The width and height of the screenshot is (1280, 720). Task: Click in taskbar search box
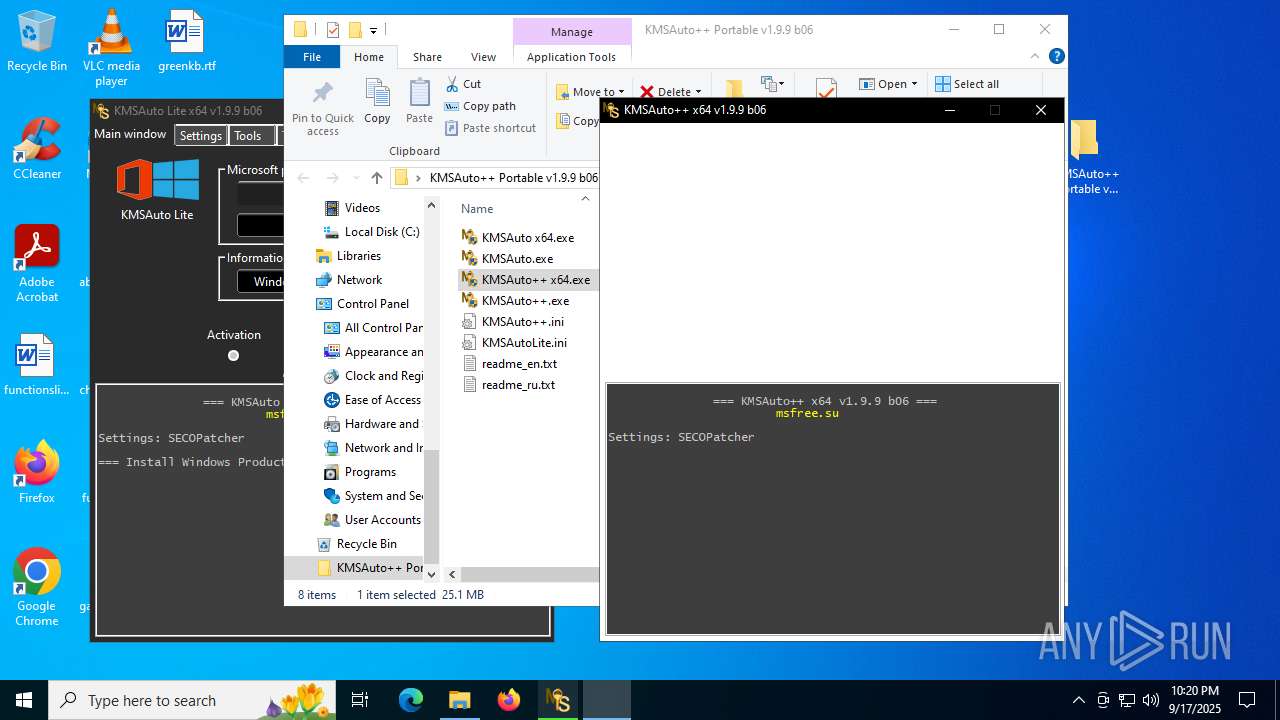[193, 700]
